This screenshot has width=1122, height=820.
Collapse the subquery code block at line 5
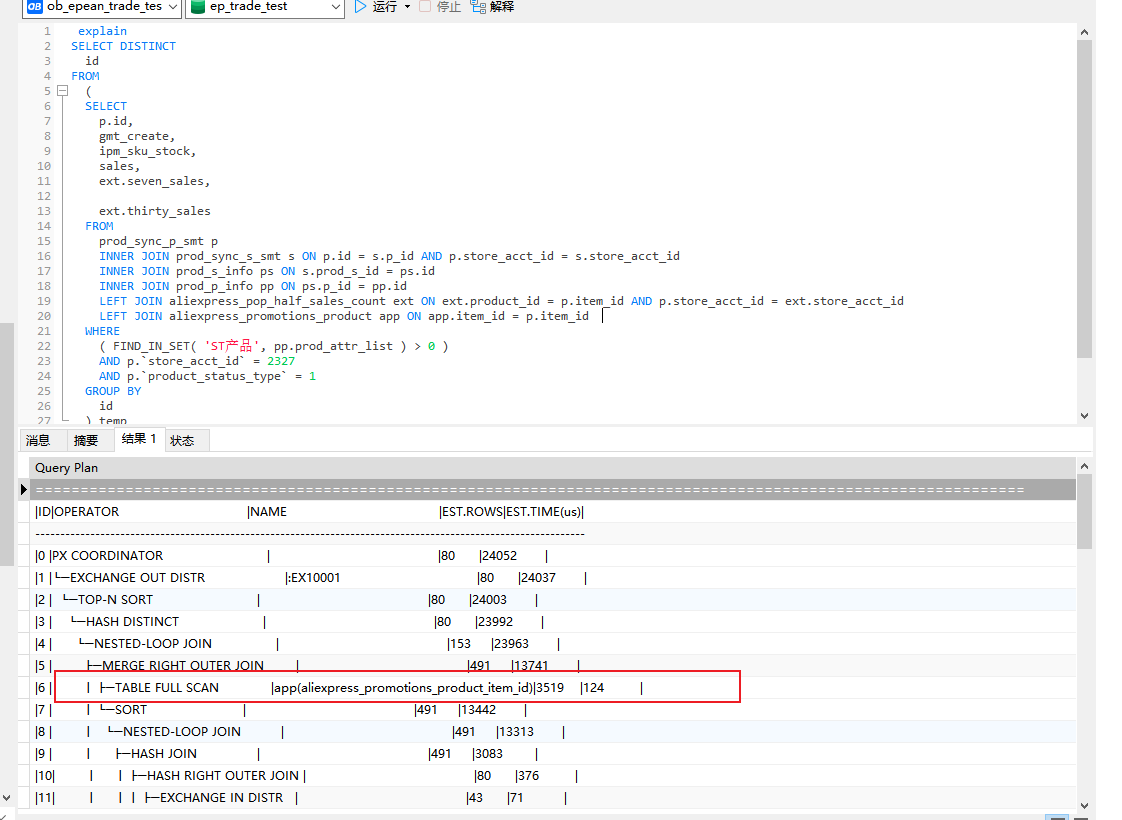(x=63, y=90)
